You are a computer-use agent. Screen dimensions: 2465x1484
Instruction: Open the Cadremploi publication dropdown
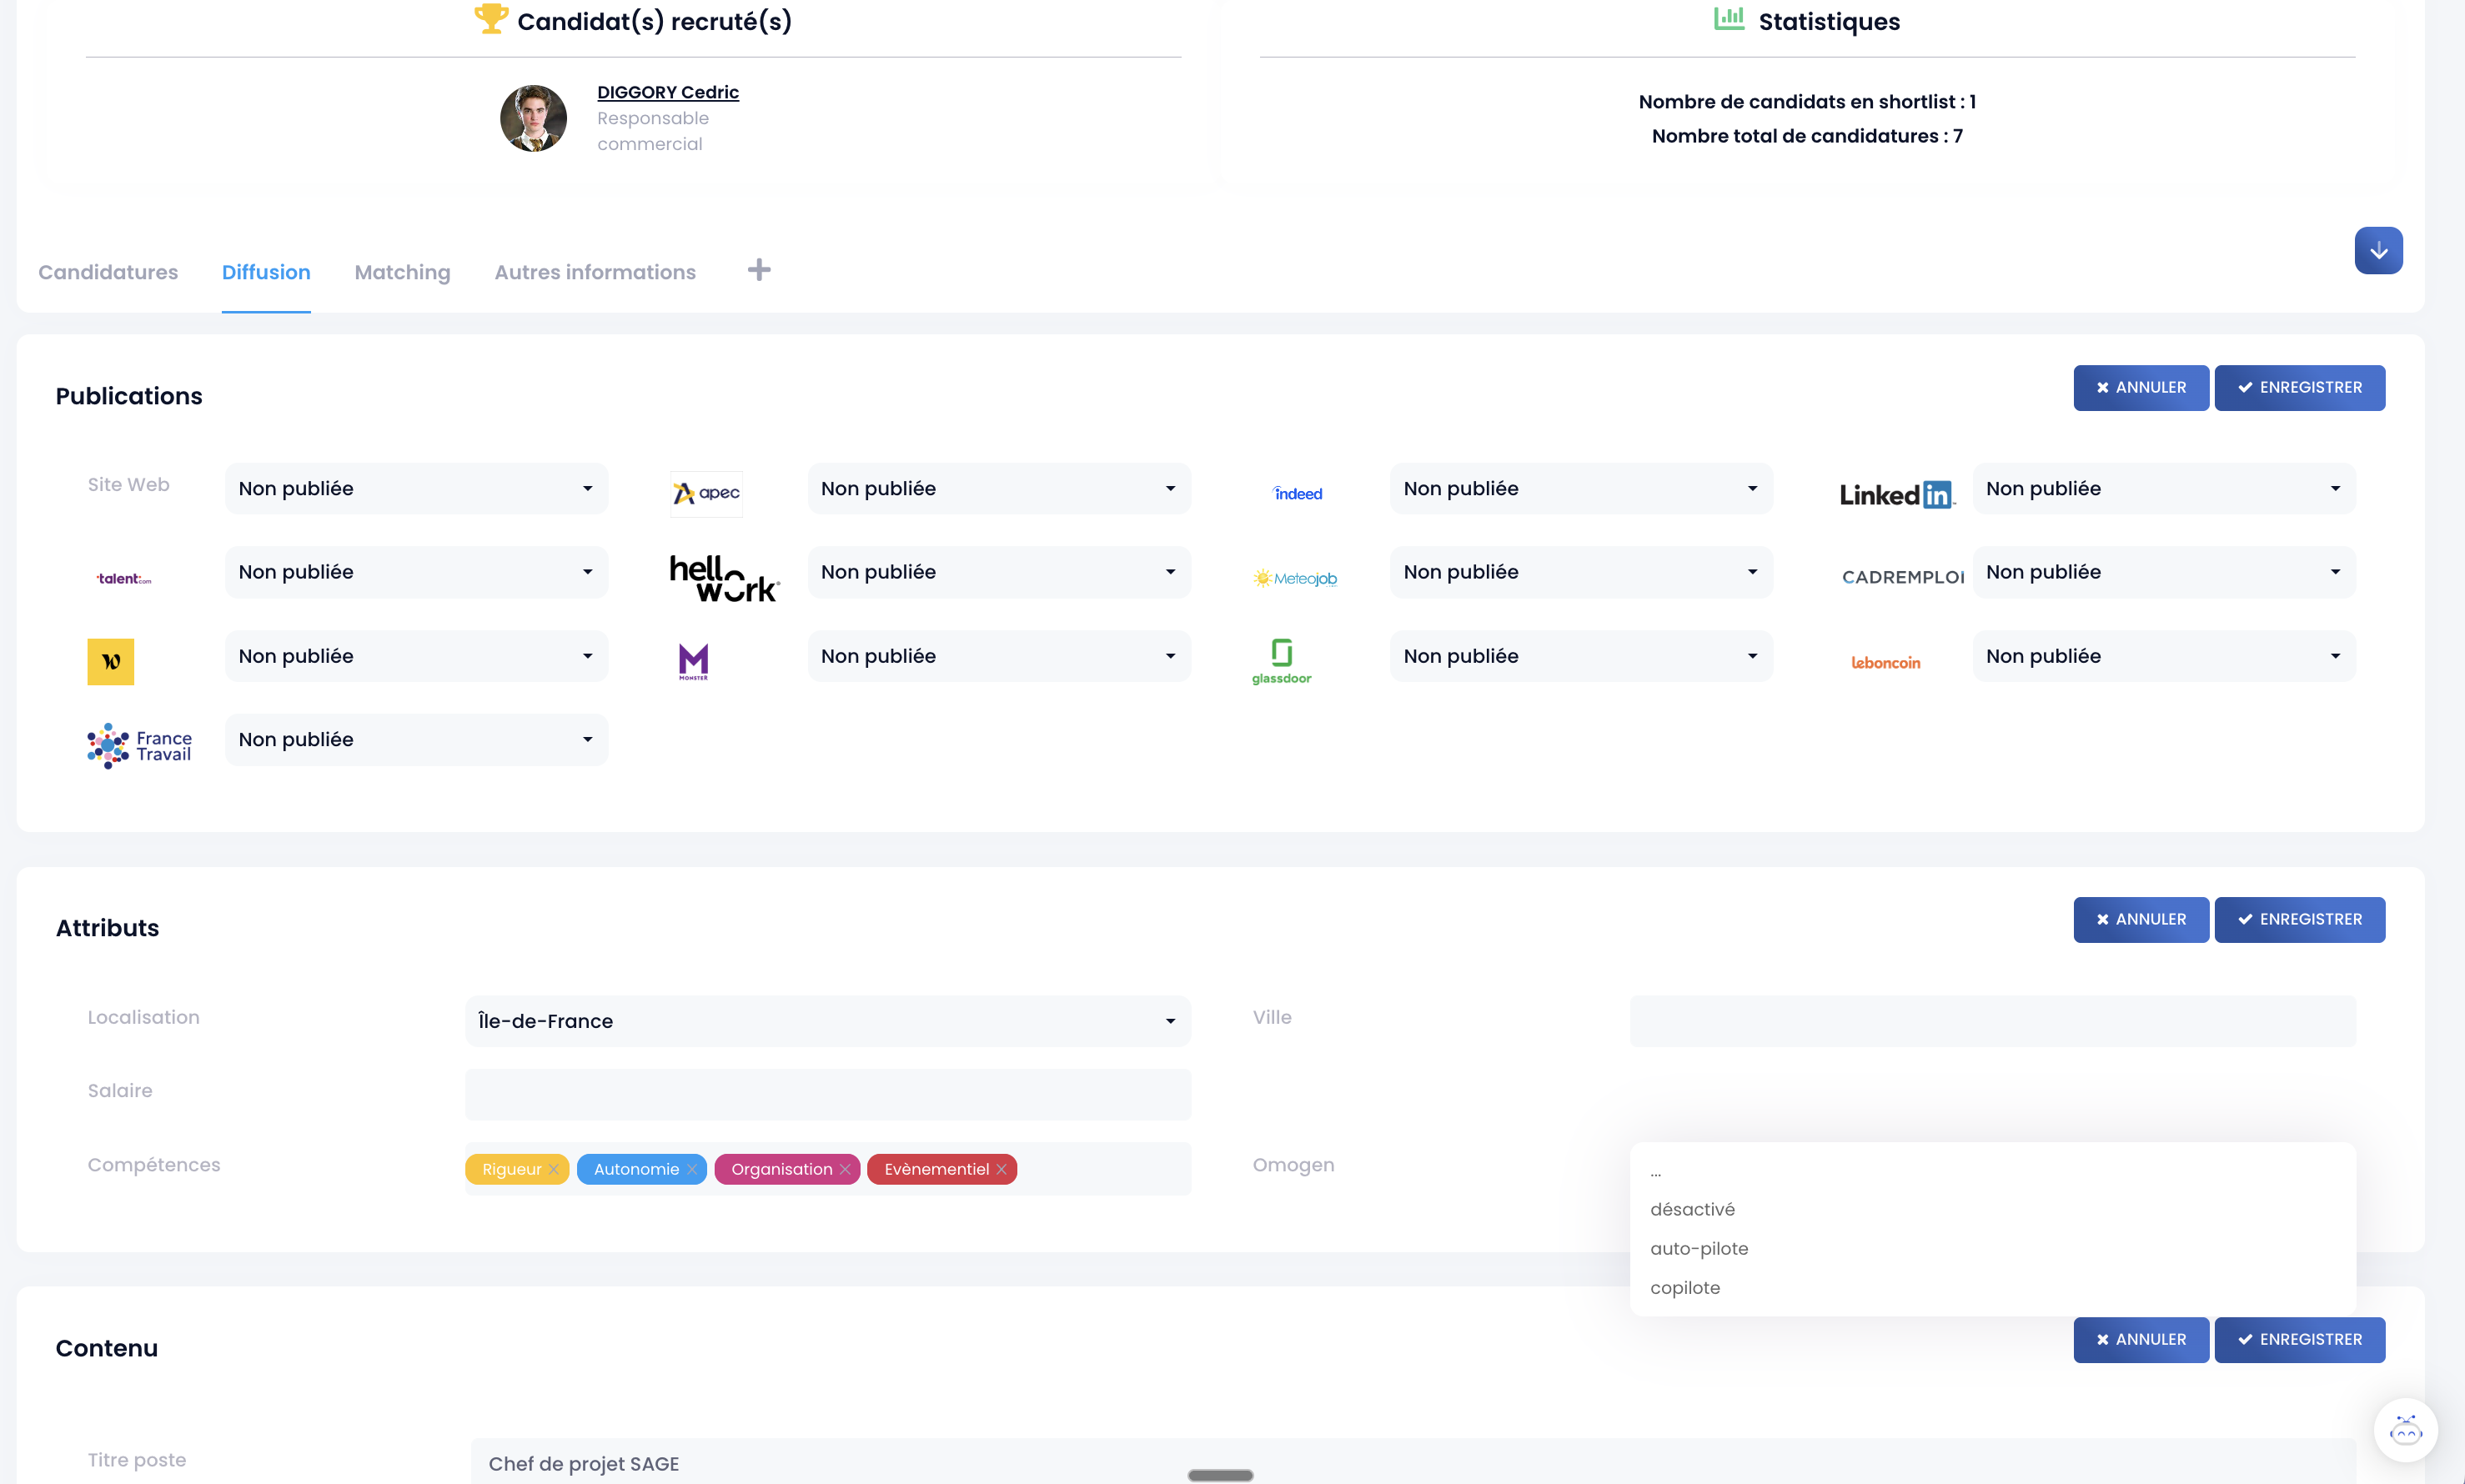coord(2164,572)
